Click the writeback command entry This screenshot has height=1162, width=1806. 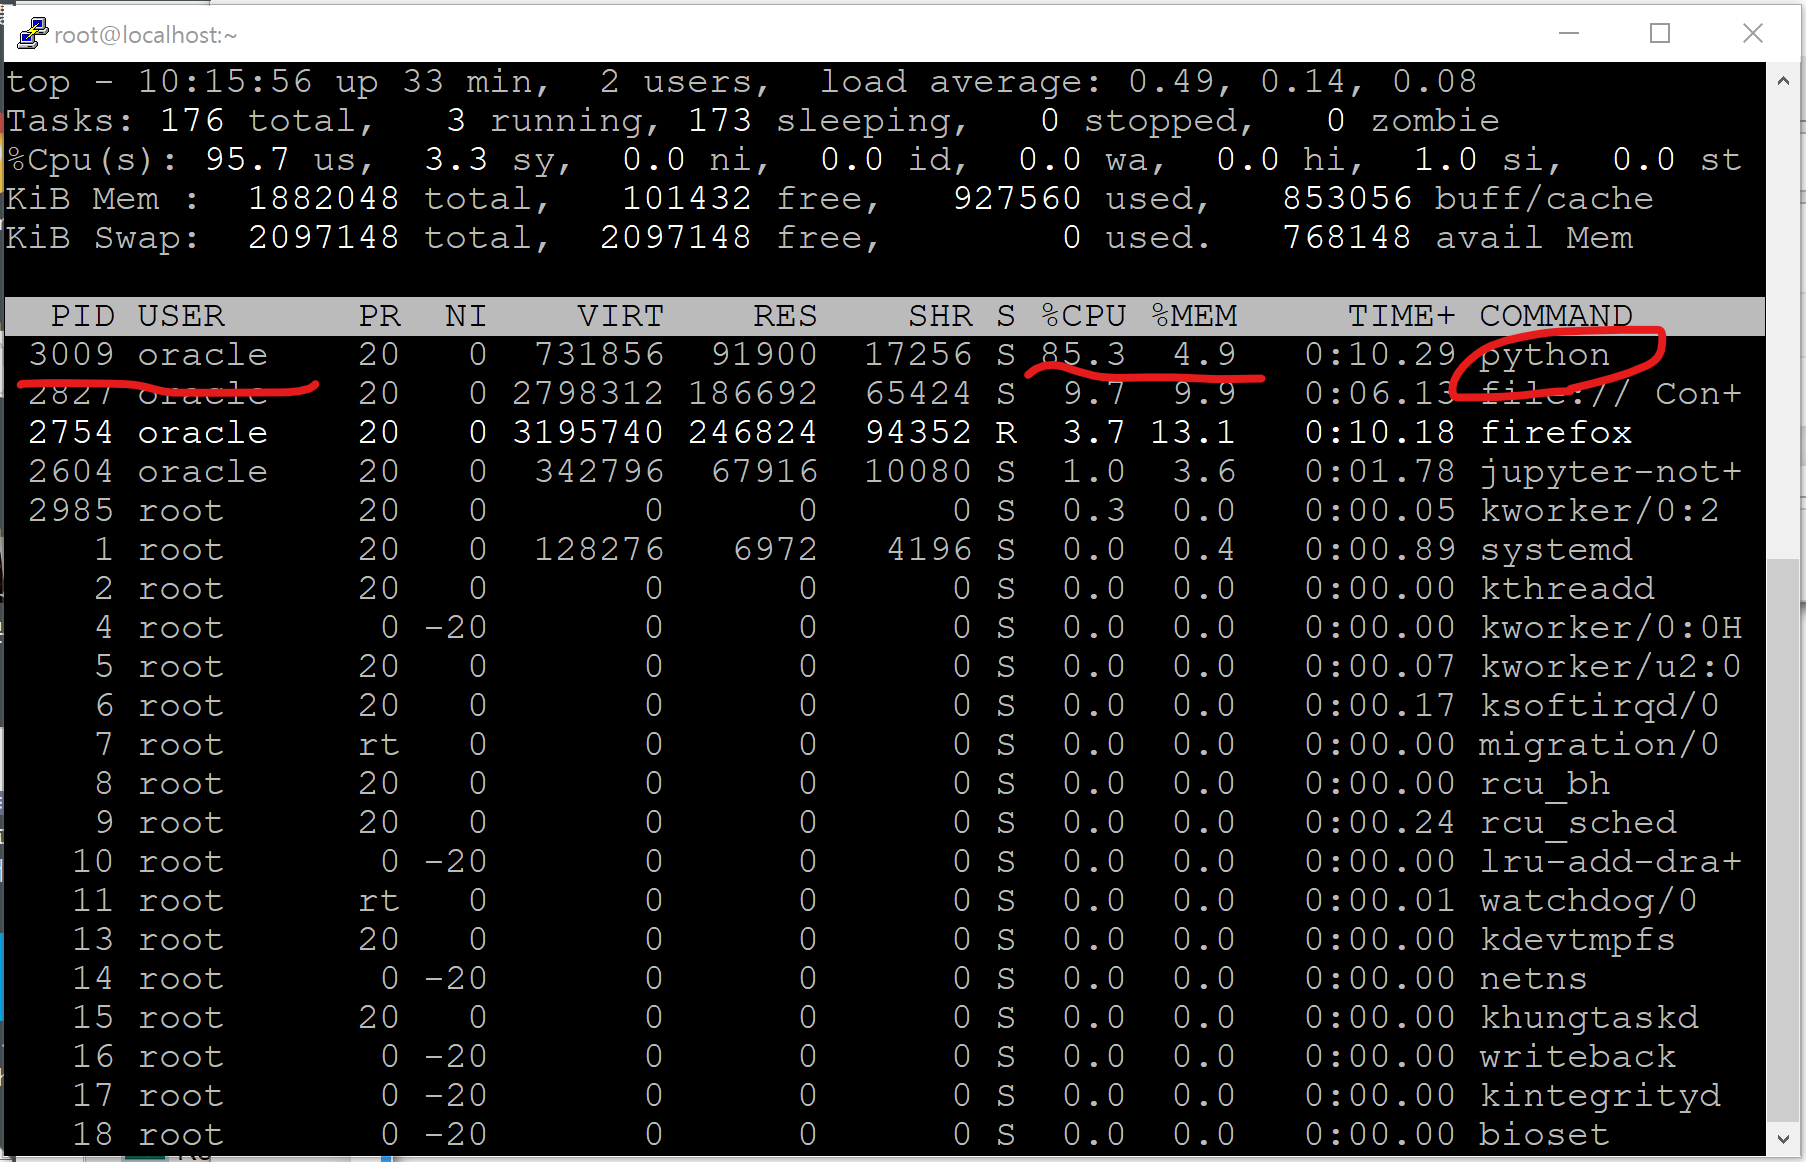1578,1056
